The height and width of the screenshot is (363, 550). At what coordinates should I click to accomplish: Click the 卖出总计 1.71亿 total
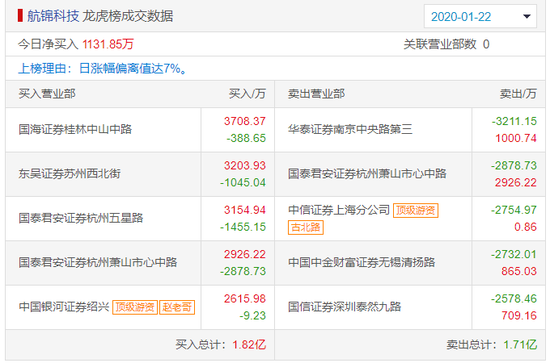492,345
